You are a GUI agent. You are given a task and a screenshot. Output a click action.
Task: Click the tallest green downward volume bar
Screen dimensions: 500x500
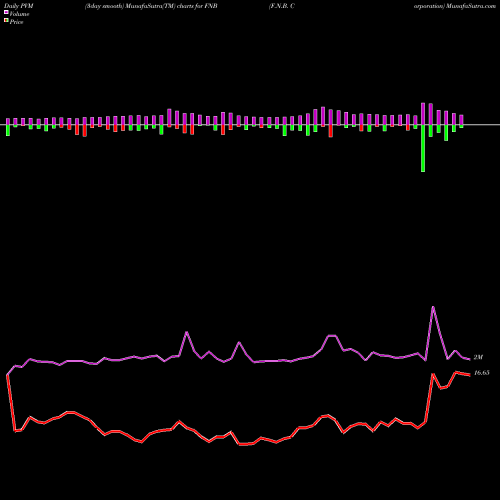click(x=423, y=148)
